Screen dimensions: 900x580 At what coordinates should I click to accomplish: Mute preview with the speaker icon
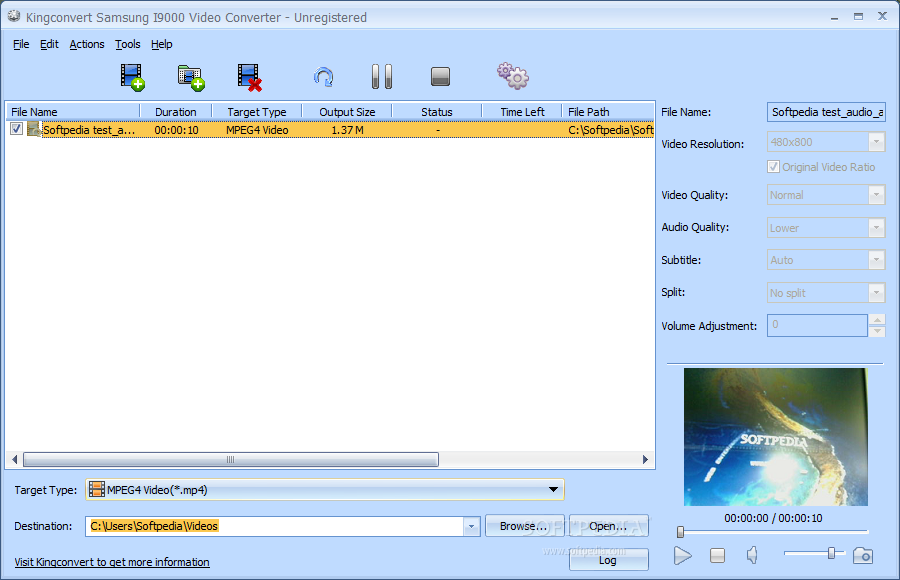pos(752,555)
